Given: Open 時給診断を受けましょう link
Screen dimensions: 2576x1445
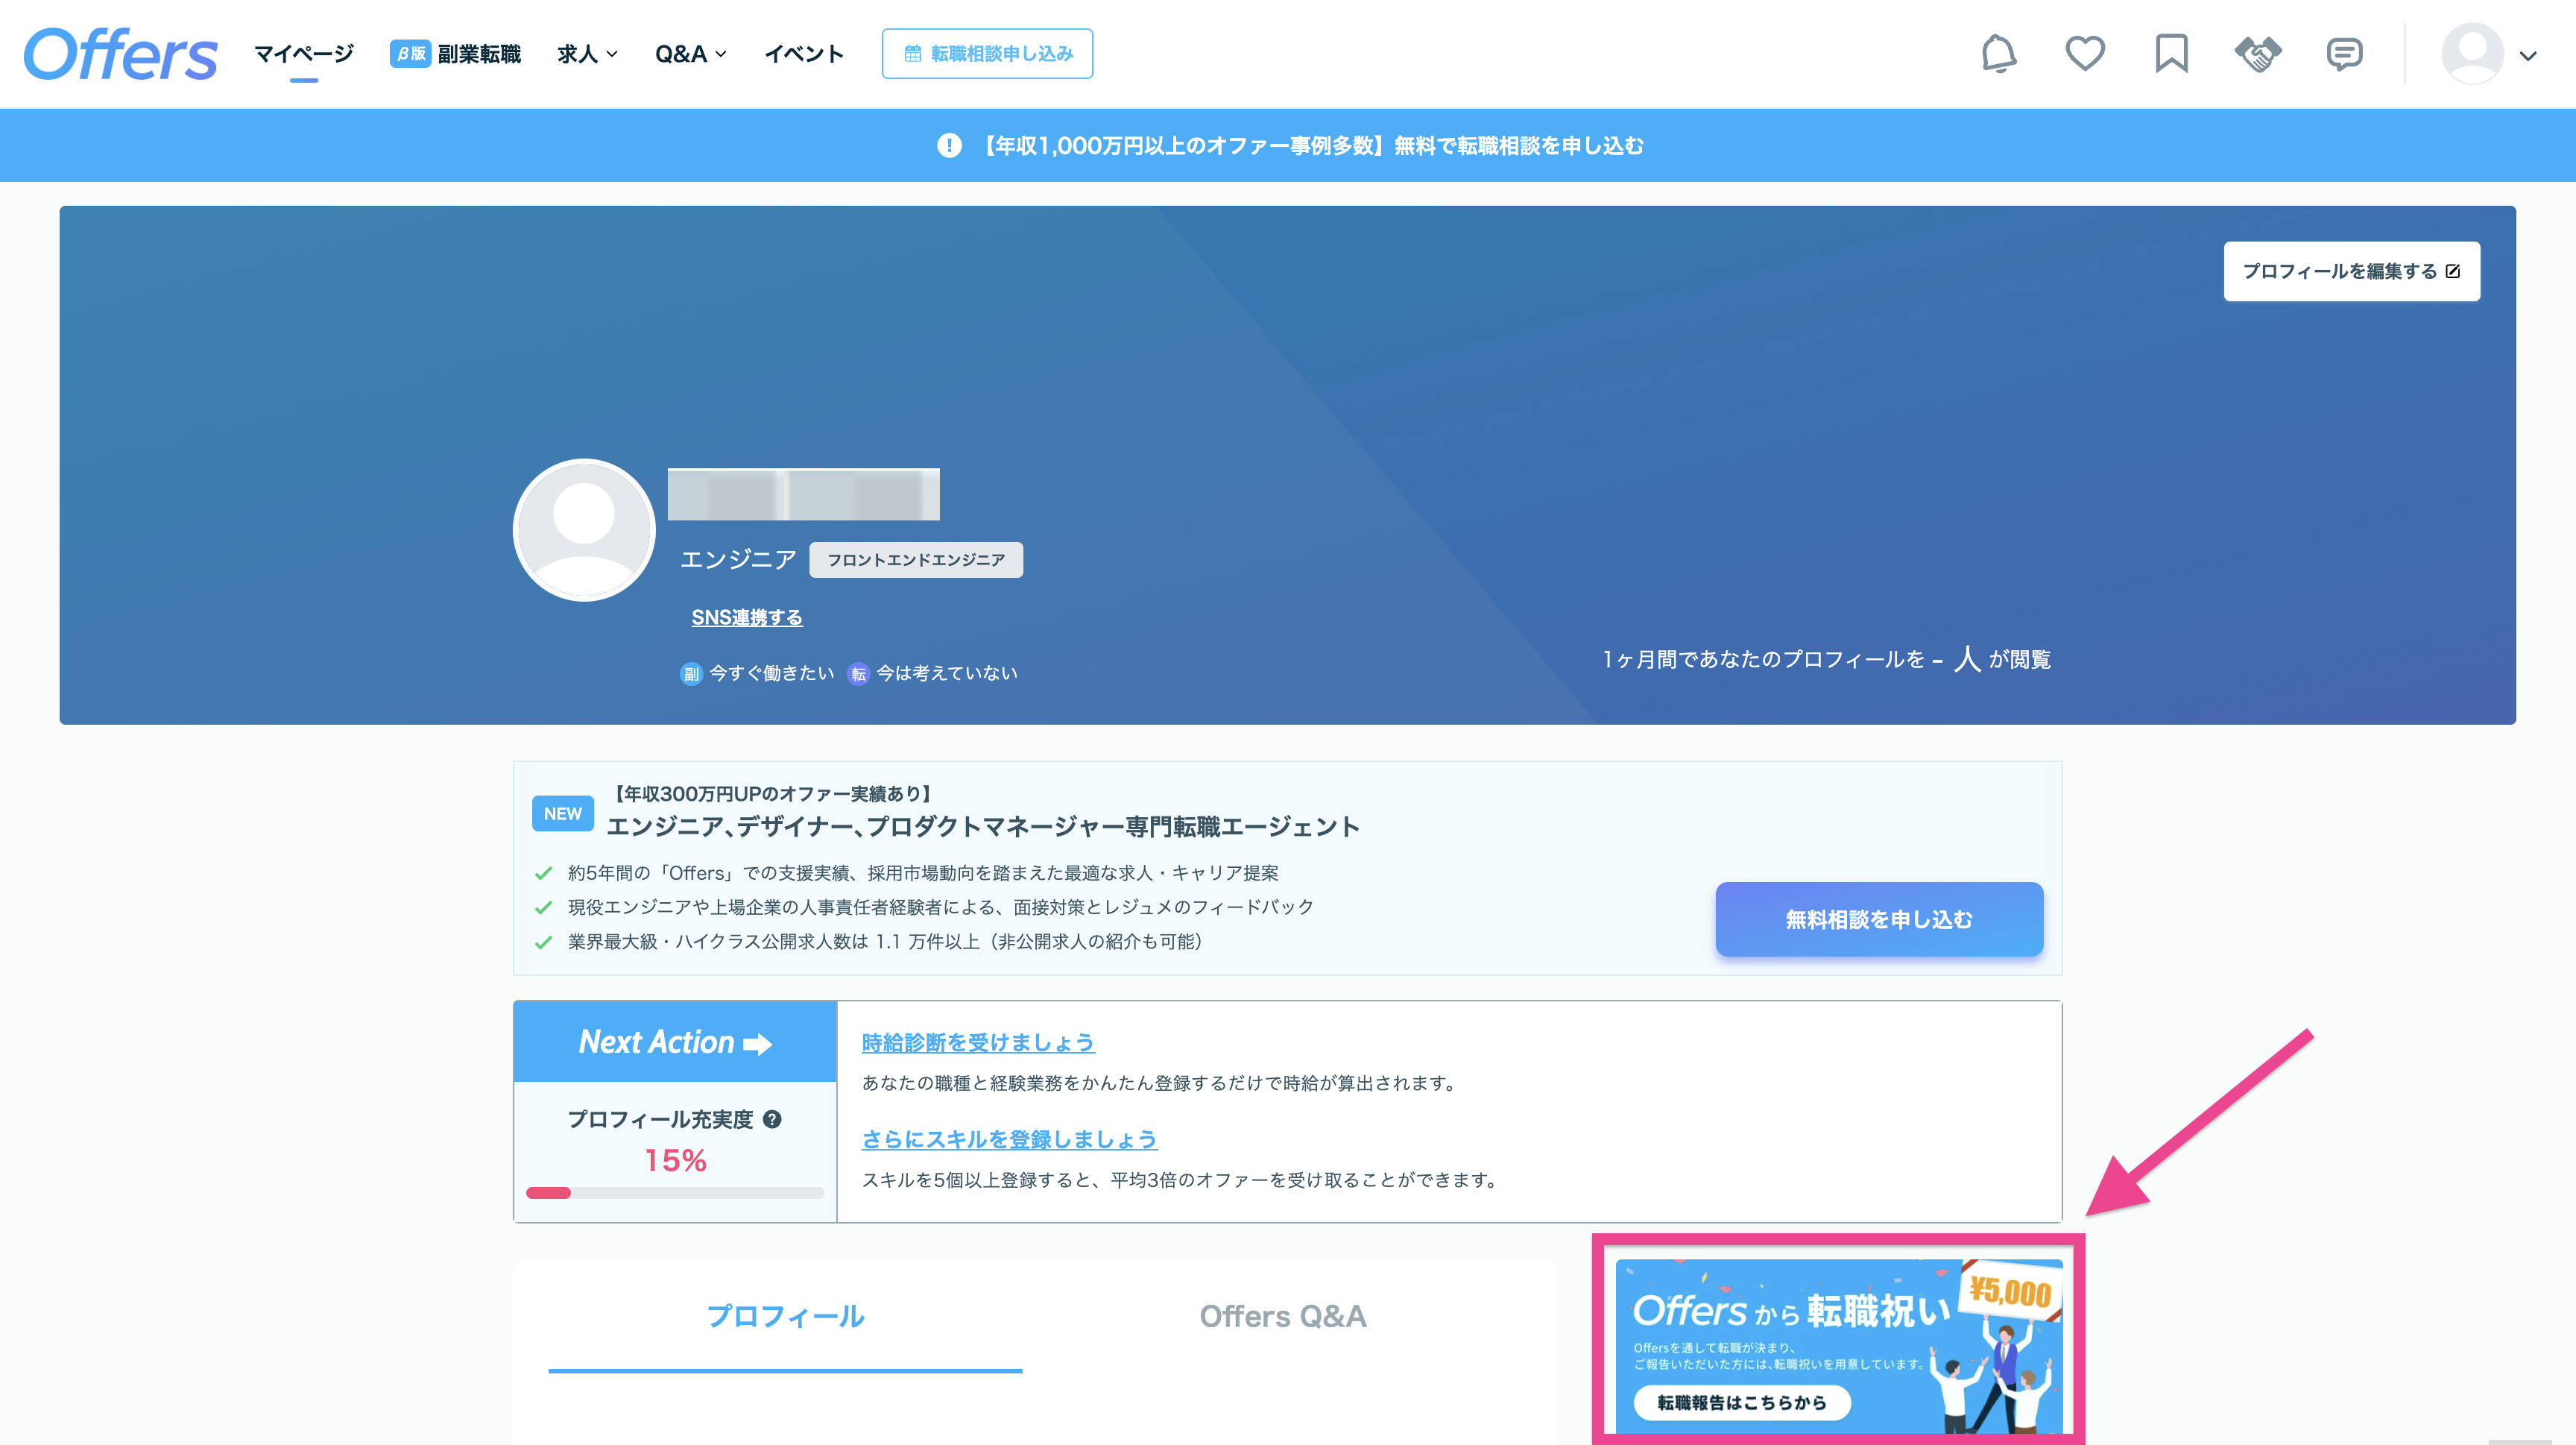Looking at the screenshot, I should (978, 1043).
